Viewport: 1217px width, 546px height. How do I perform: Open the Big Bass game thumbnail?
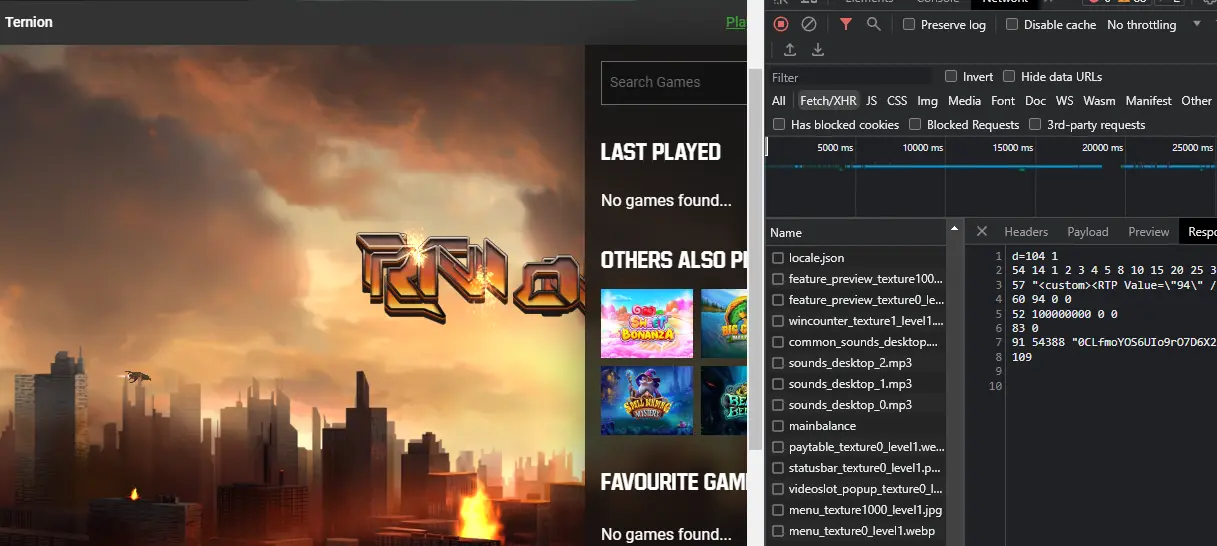724,323
